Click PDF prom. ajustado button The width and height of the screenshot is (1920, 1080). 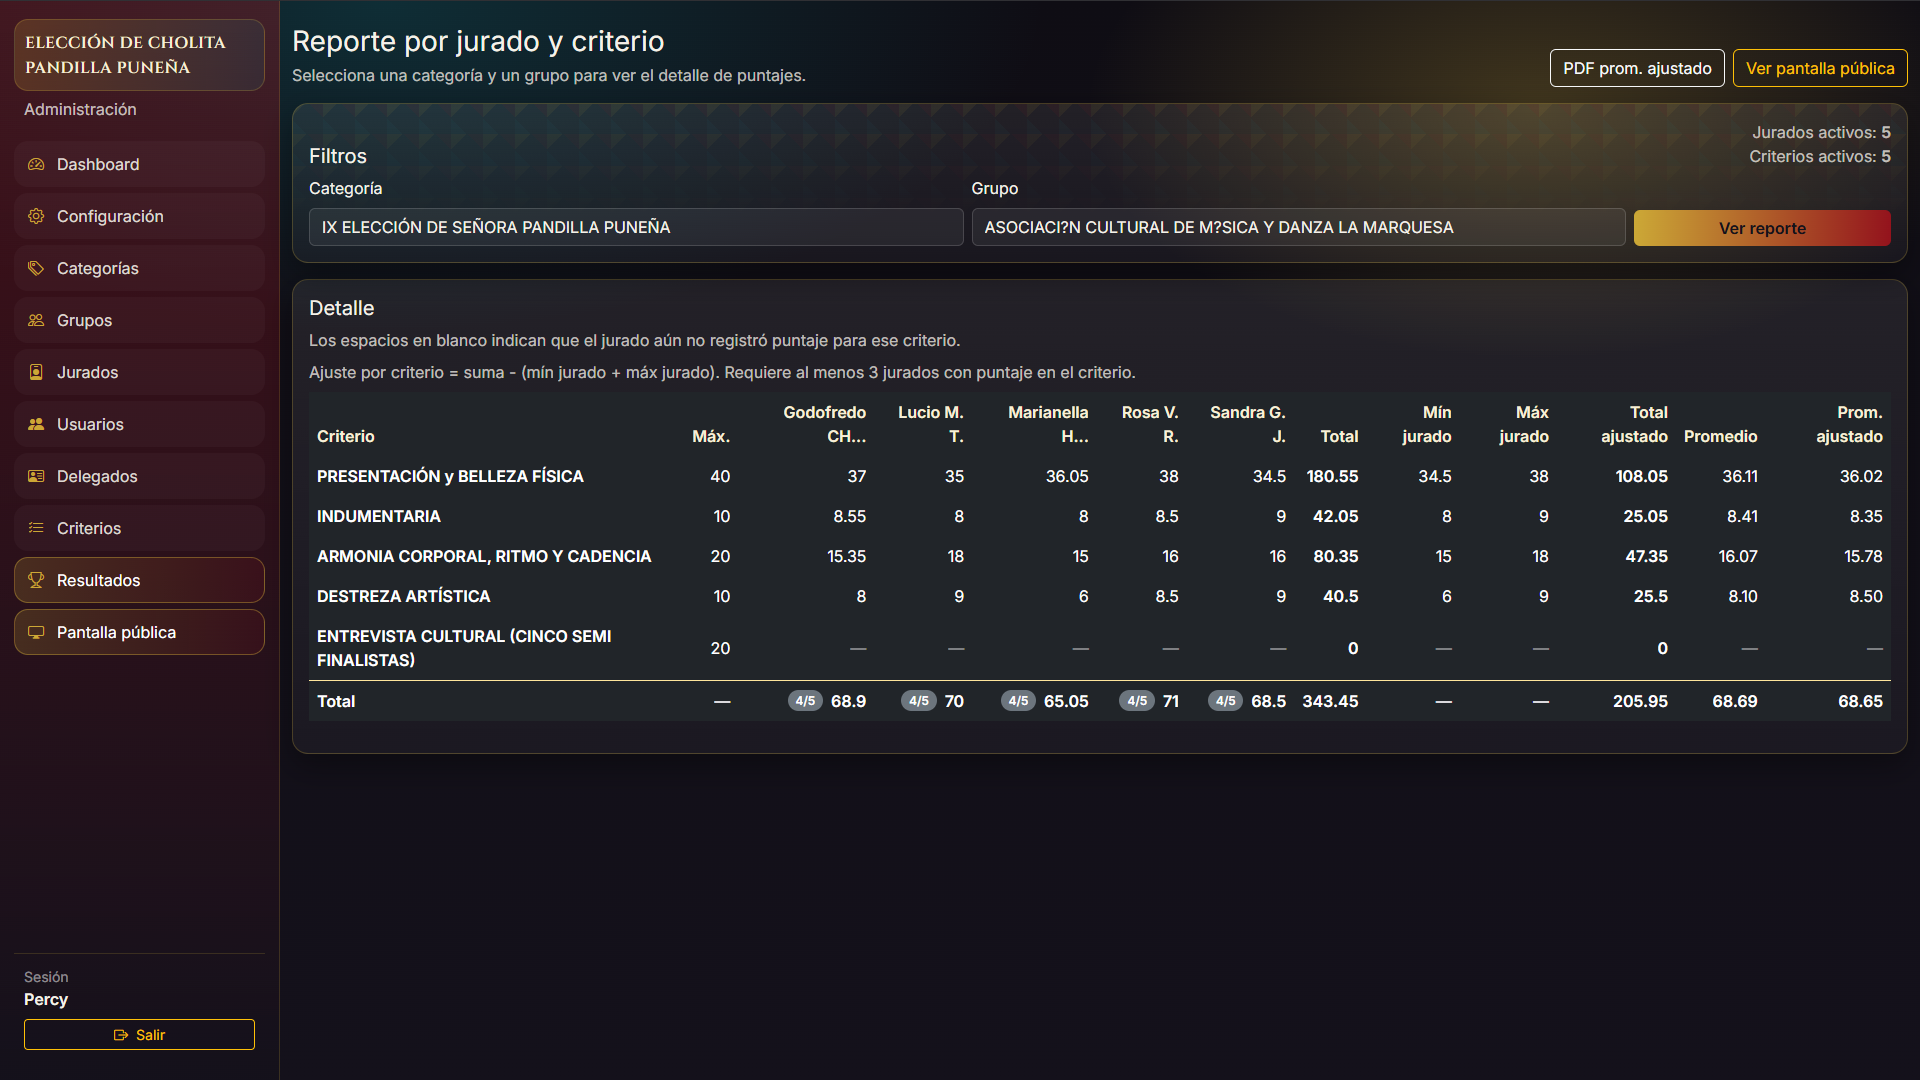(x=1636, y=68)
